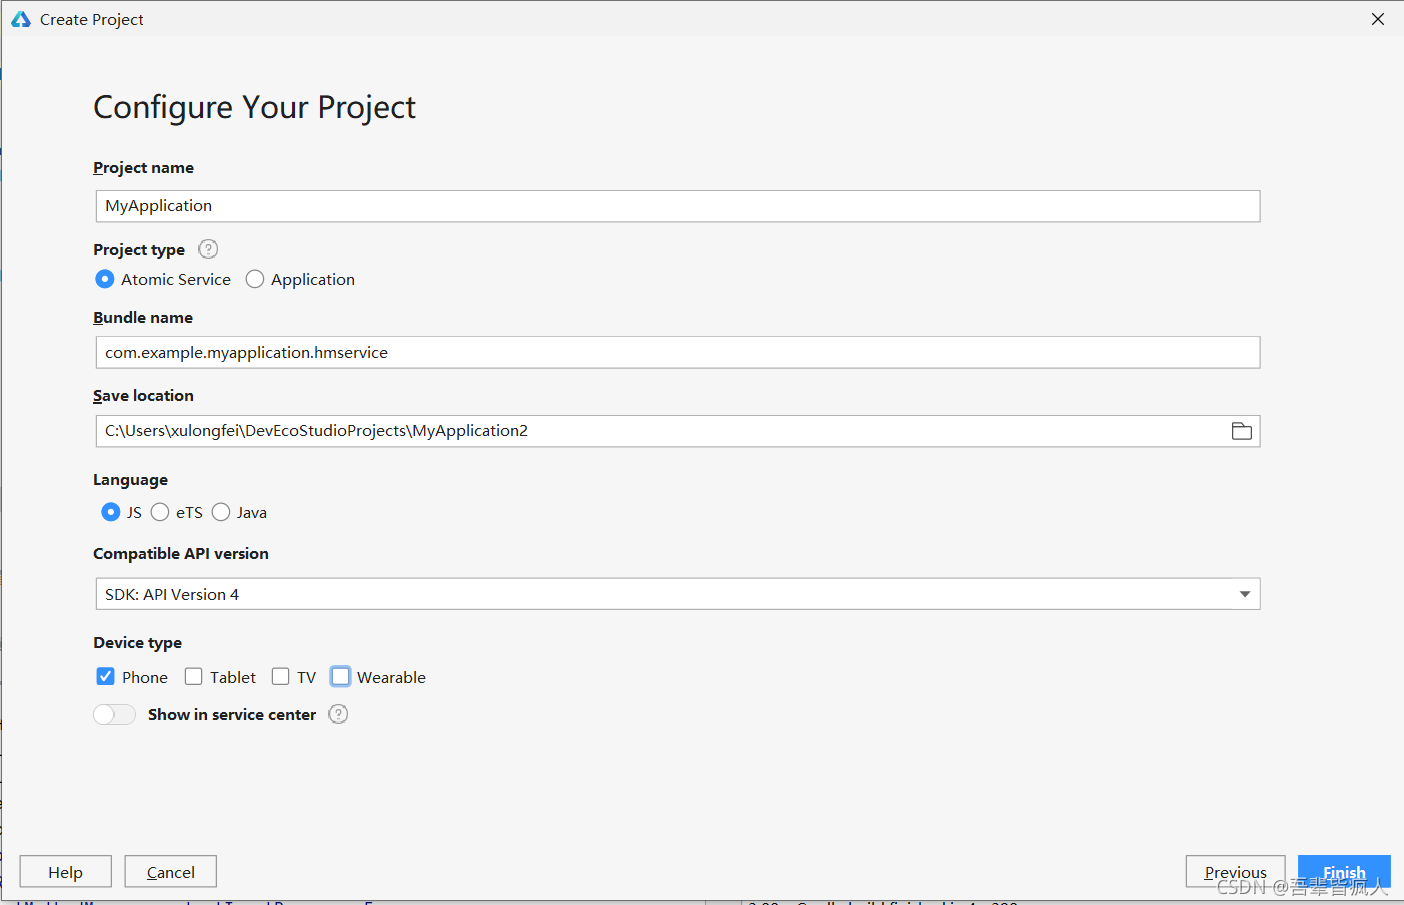Click the Compatible API version label
The width and height of the screenshot is (1404, 905).
click(181, 554)
